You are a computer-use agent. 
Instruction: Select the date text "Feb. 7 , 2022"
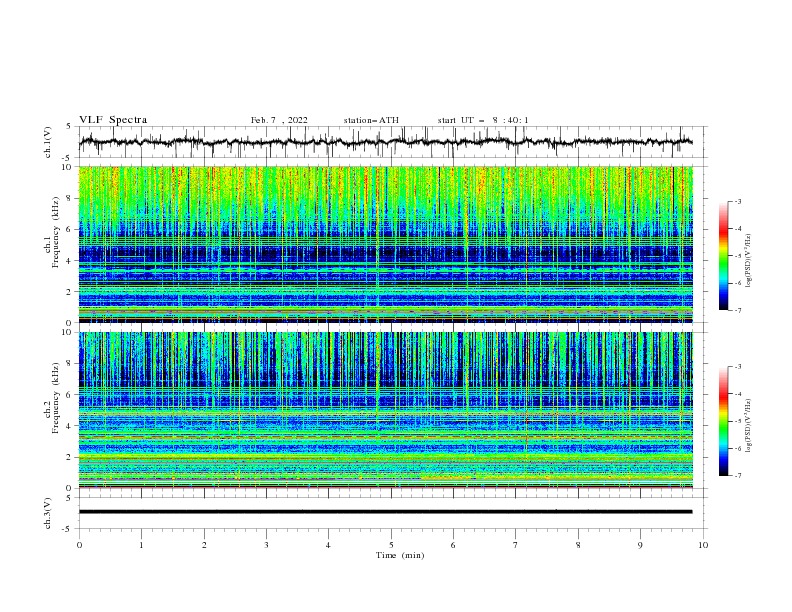(x=279, y=120)
